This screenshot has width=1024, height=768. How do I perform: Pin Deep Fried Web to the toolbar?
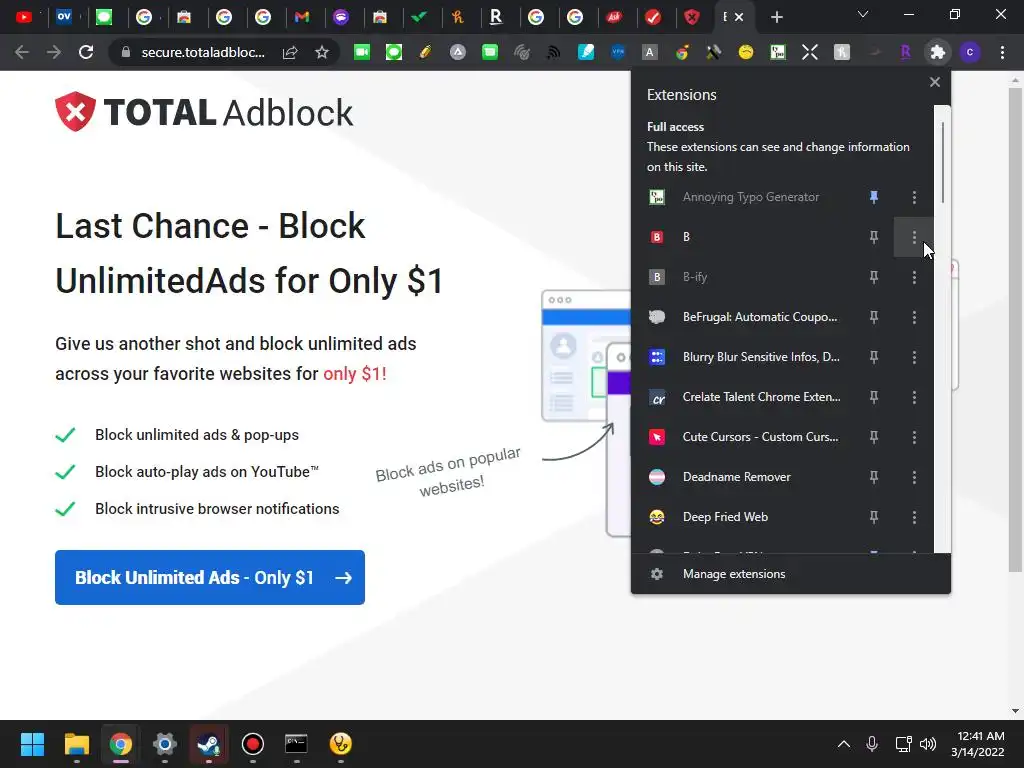(874, 517)
